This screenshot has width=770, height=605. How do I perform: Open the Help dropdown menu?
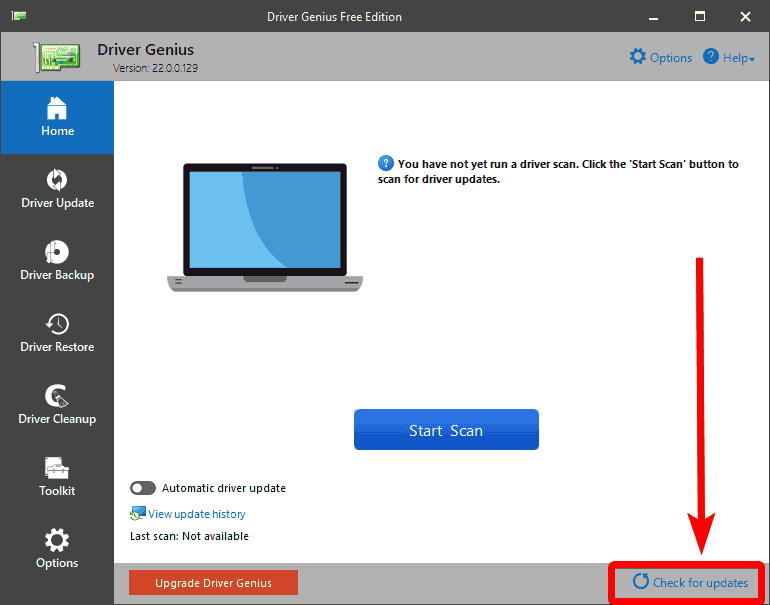coord(729,57)
